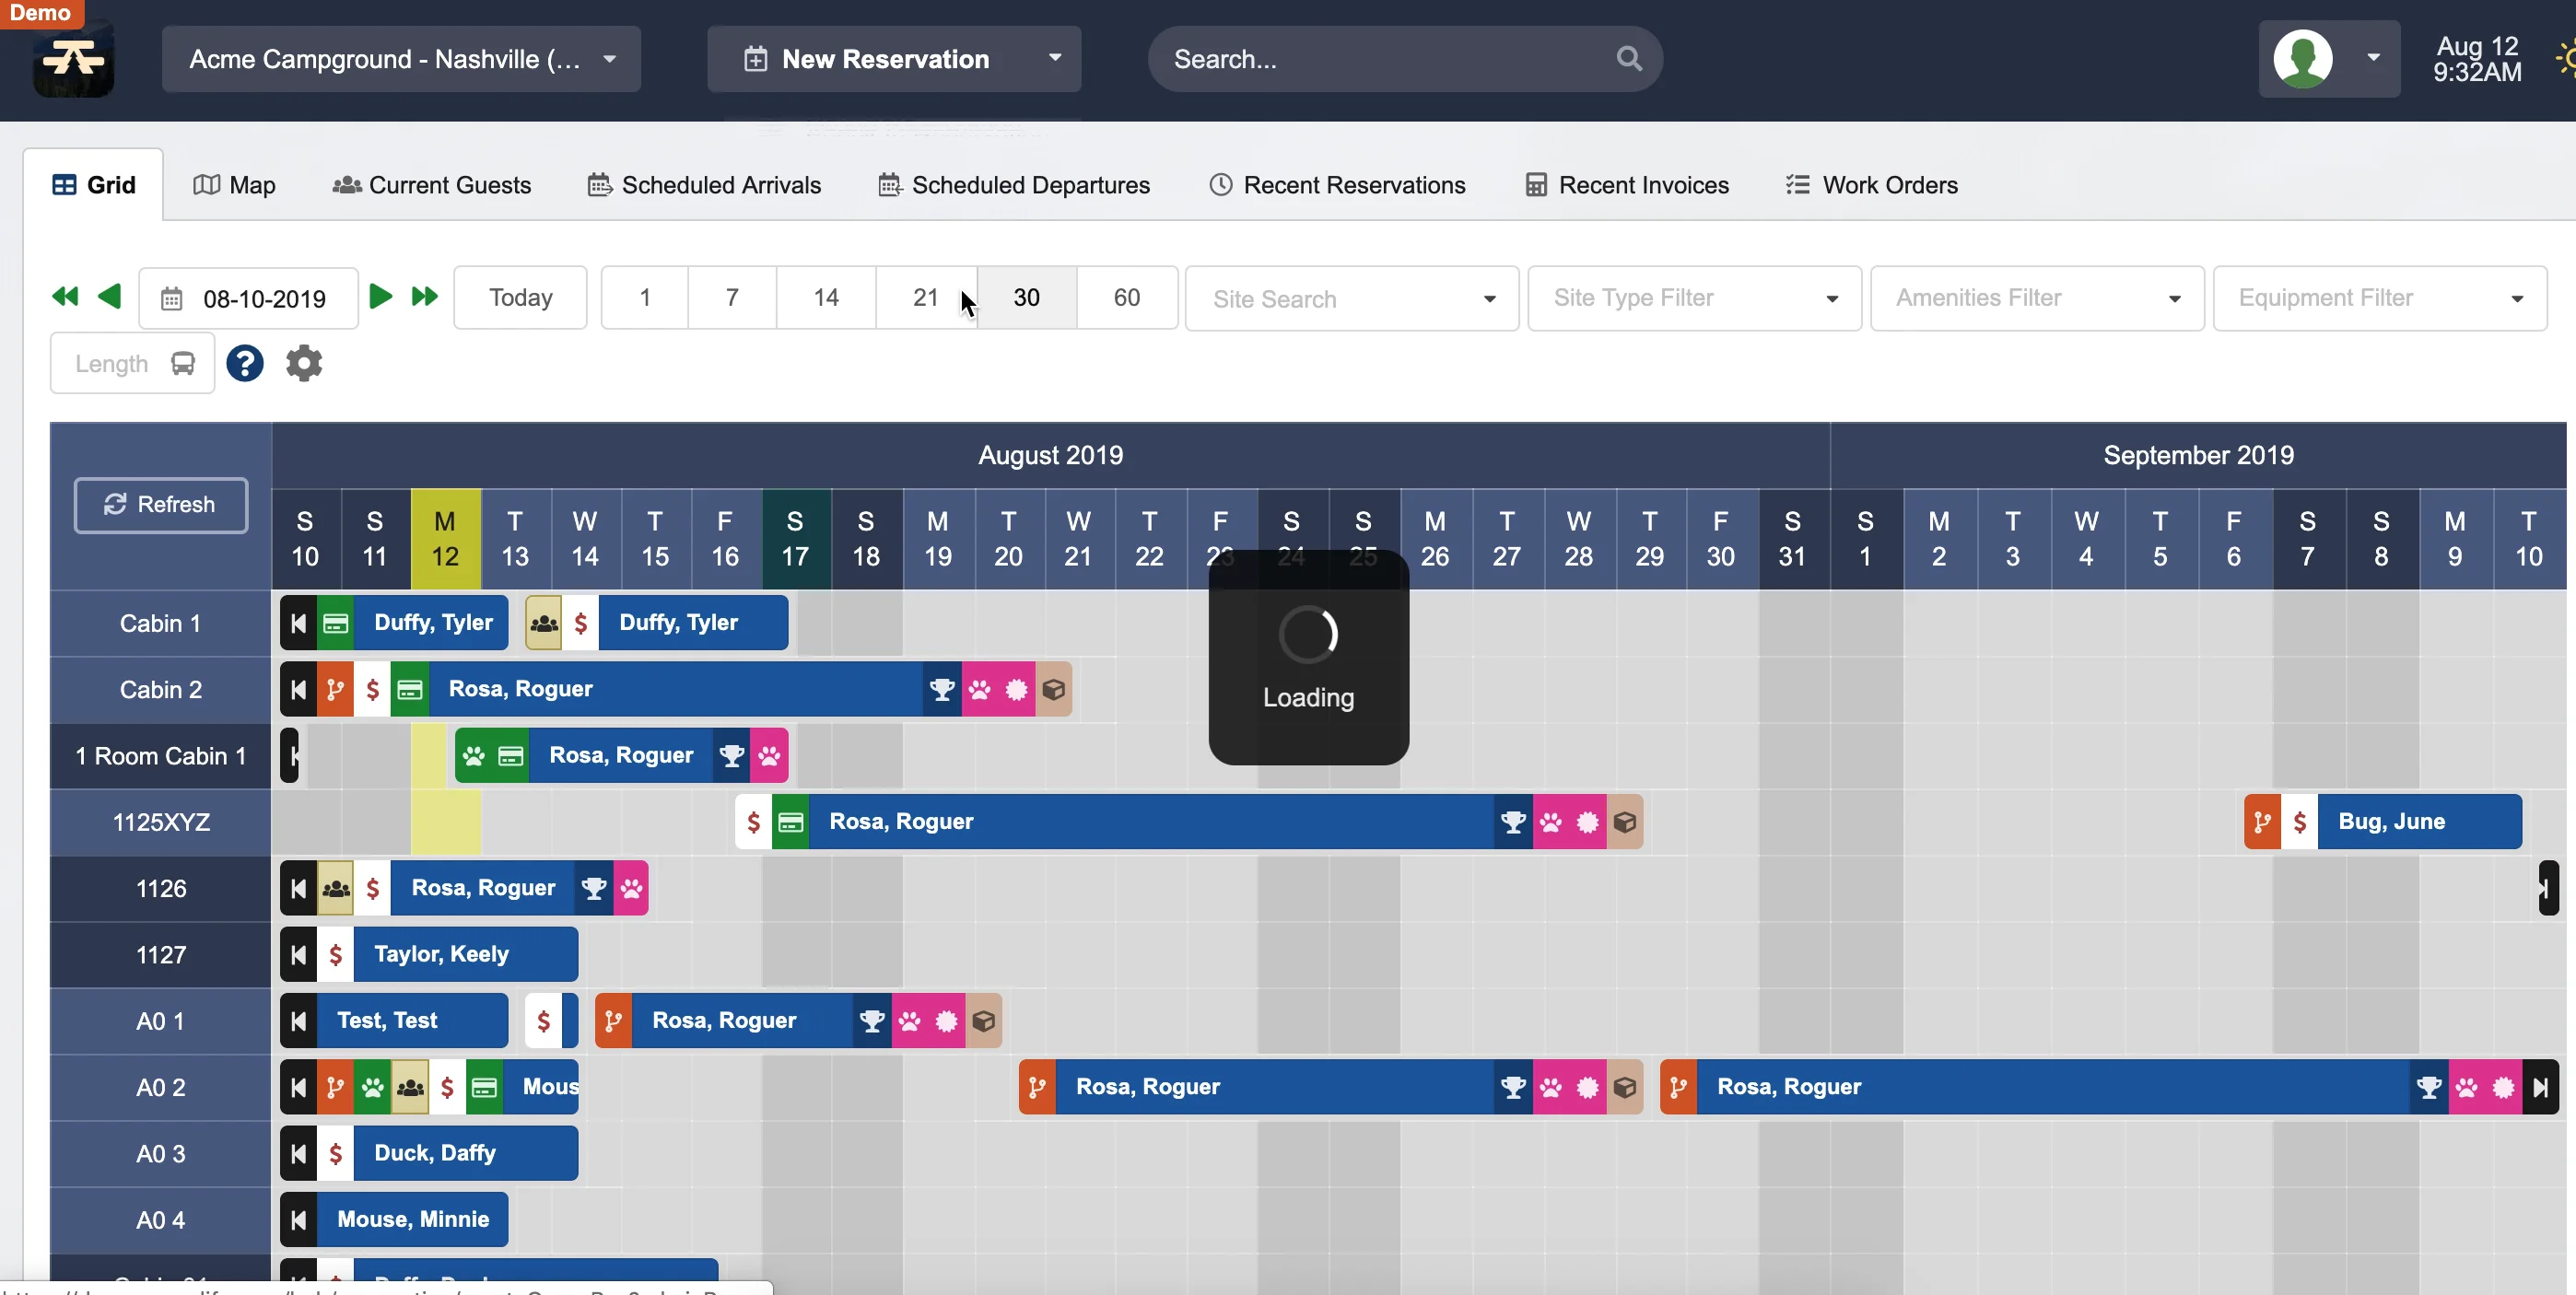Open the Scheduled Arrivals tab
Screen dimensions: 2576x1295
705,185
